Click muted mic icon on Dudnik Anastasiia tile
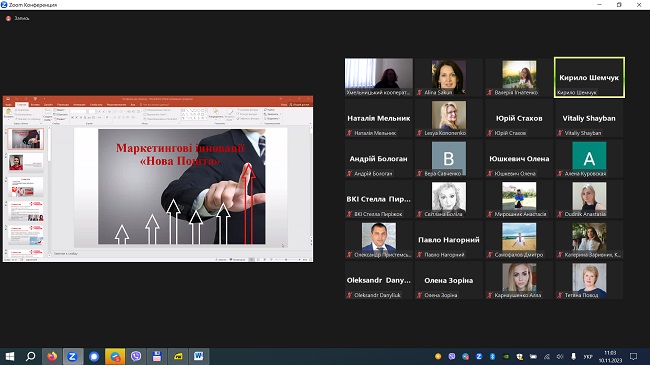Screen dimensions: 650x365 [x=560, y=214]
